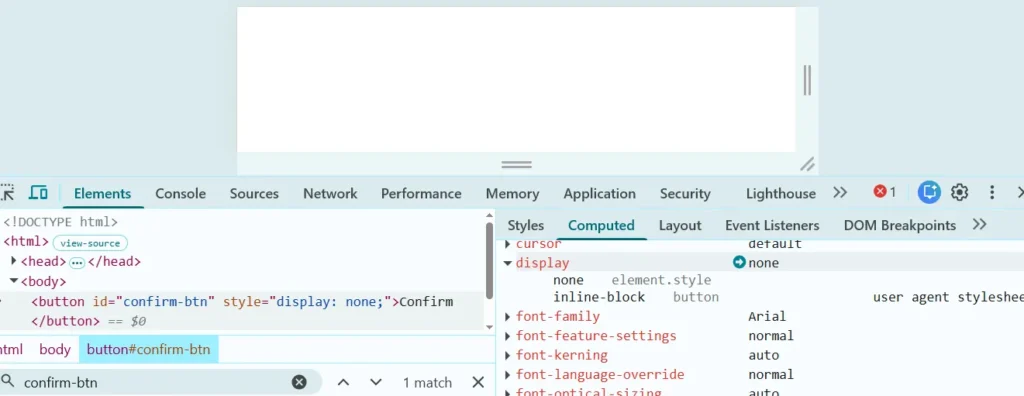
Task: Click the page's bottom horizontal resize handle
Action: pos(517,164)
